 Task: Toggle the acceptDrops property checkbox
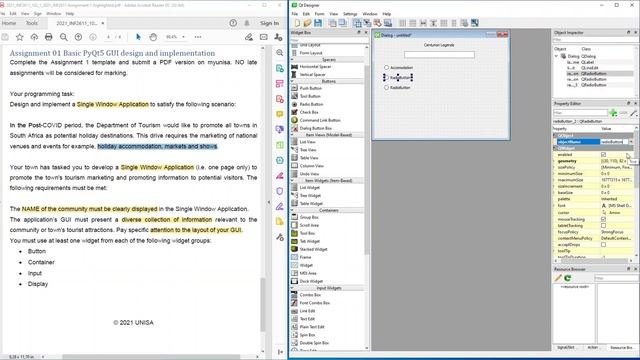(604, 244)
